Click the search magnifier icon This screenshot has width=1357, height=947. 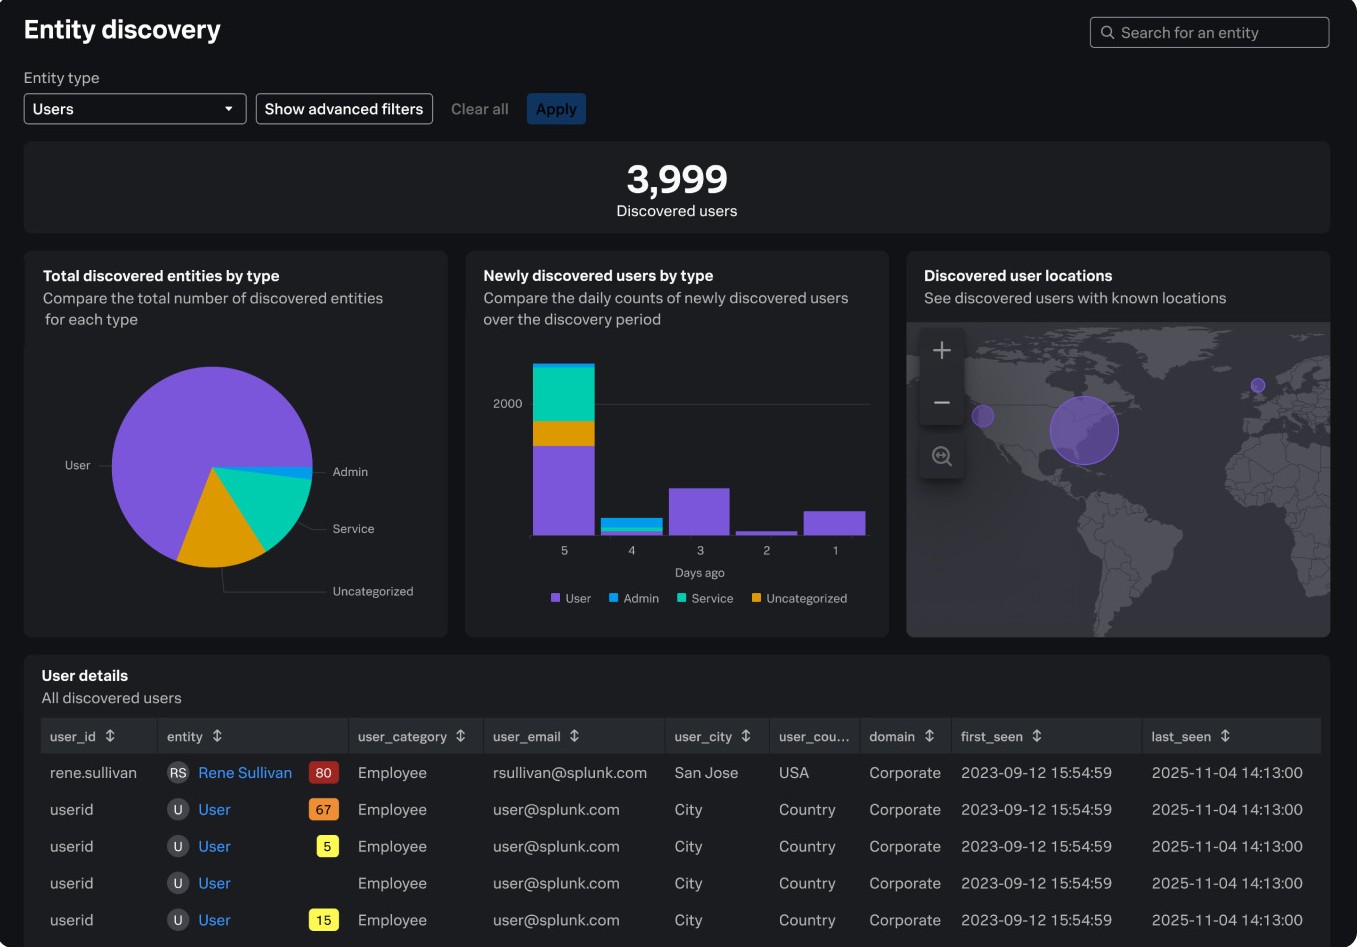click(1107, 33)
